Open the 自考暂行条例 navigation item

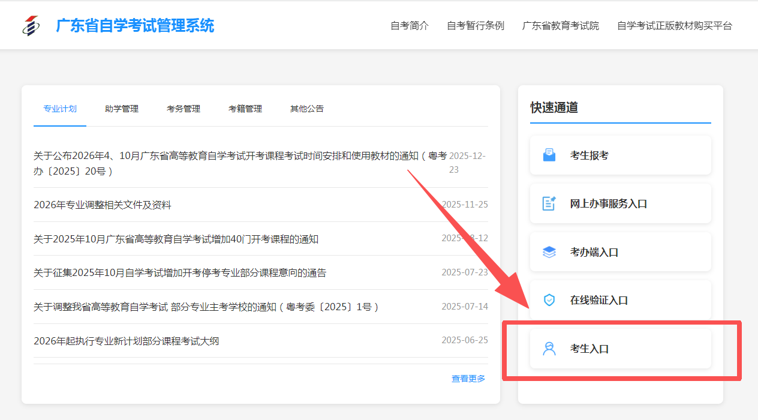pyautogui.click(x=475, y=26)
